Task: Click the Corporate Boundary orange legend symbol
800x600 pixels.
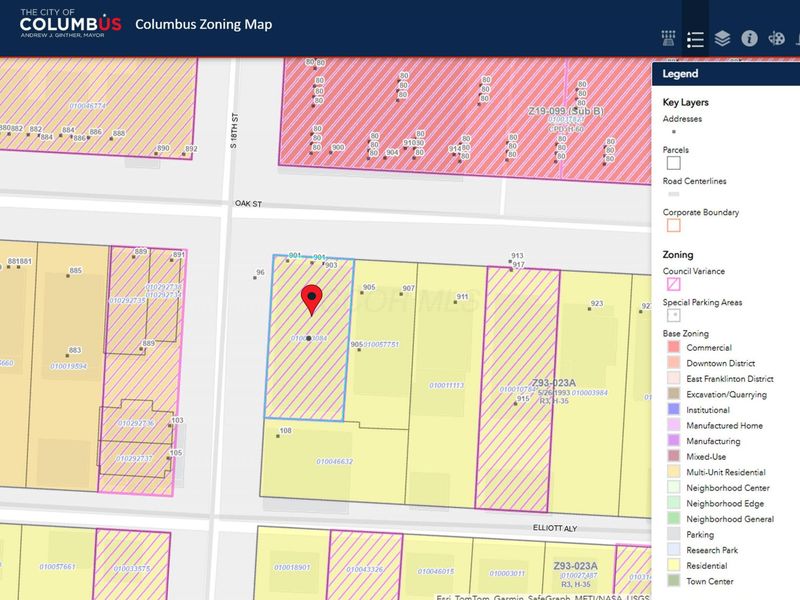Action: click(673, 225)
